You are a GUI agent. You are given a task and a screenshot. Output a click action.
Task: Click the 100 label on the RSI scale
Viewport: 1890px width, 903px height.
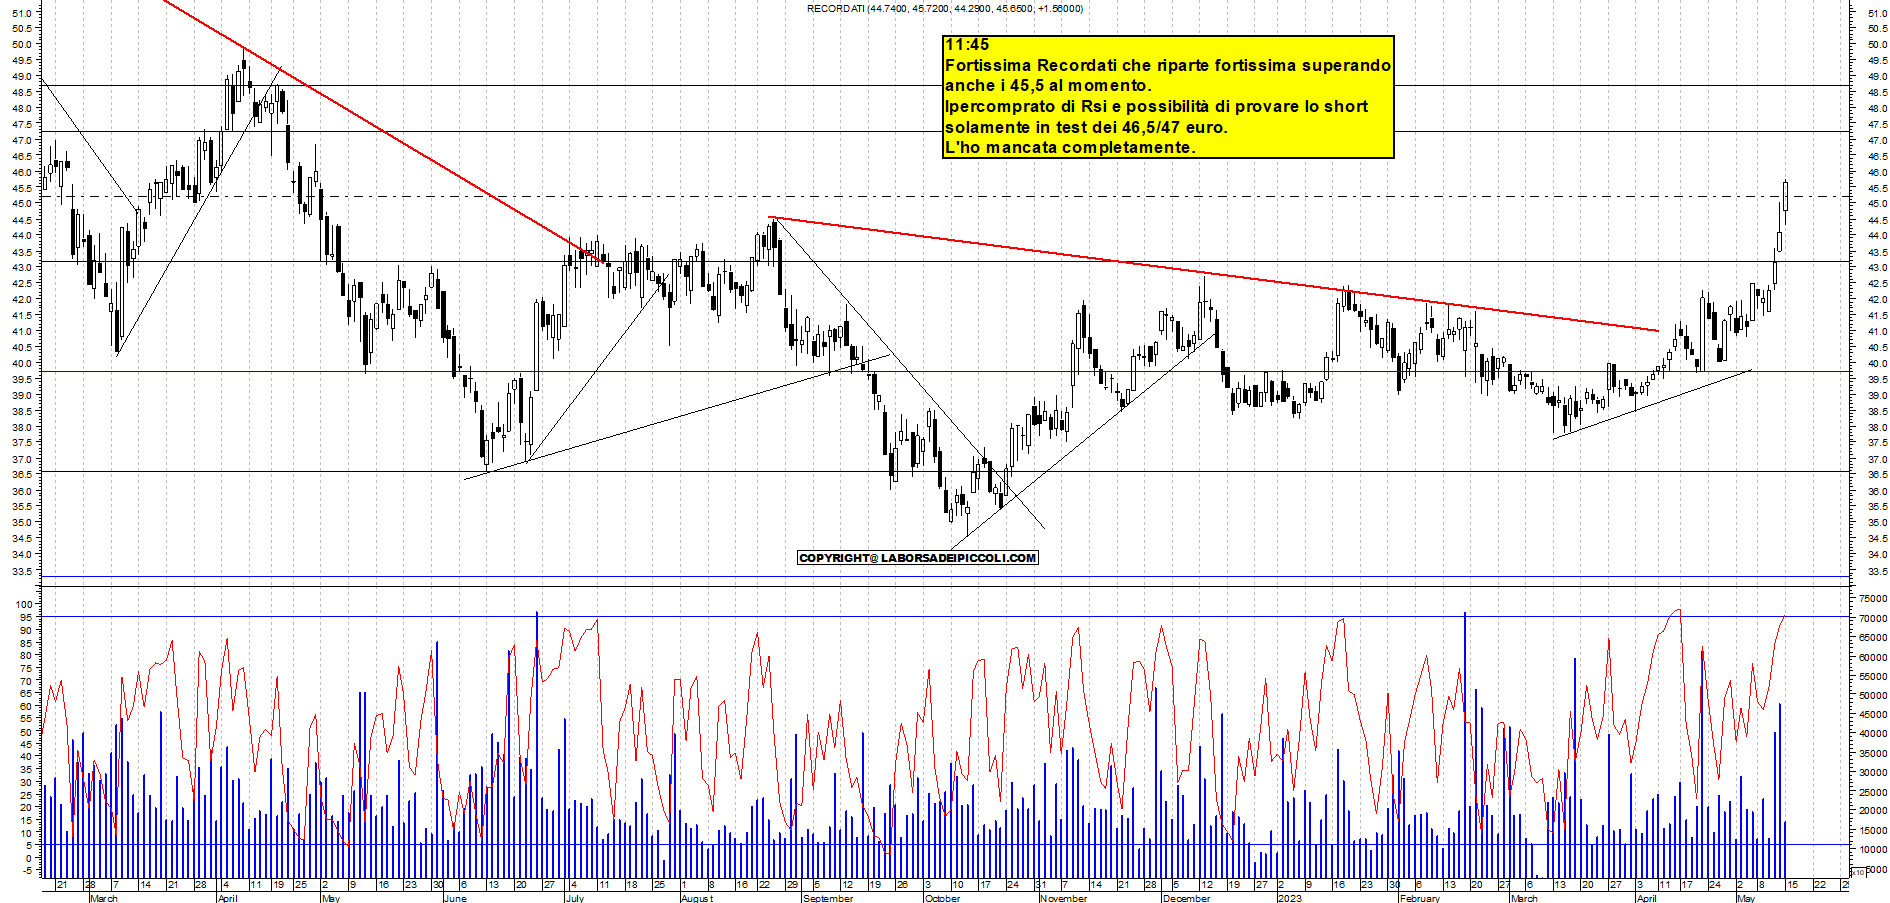(24, 604)
